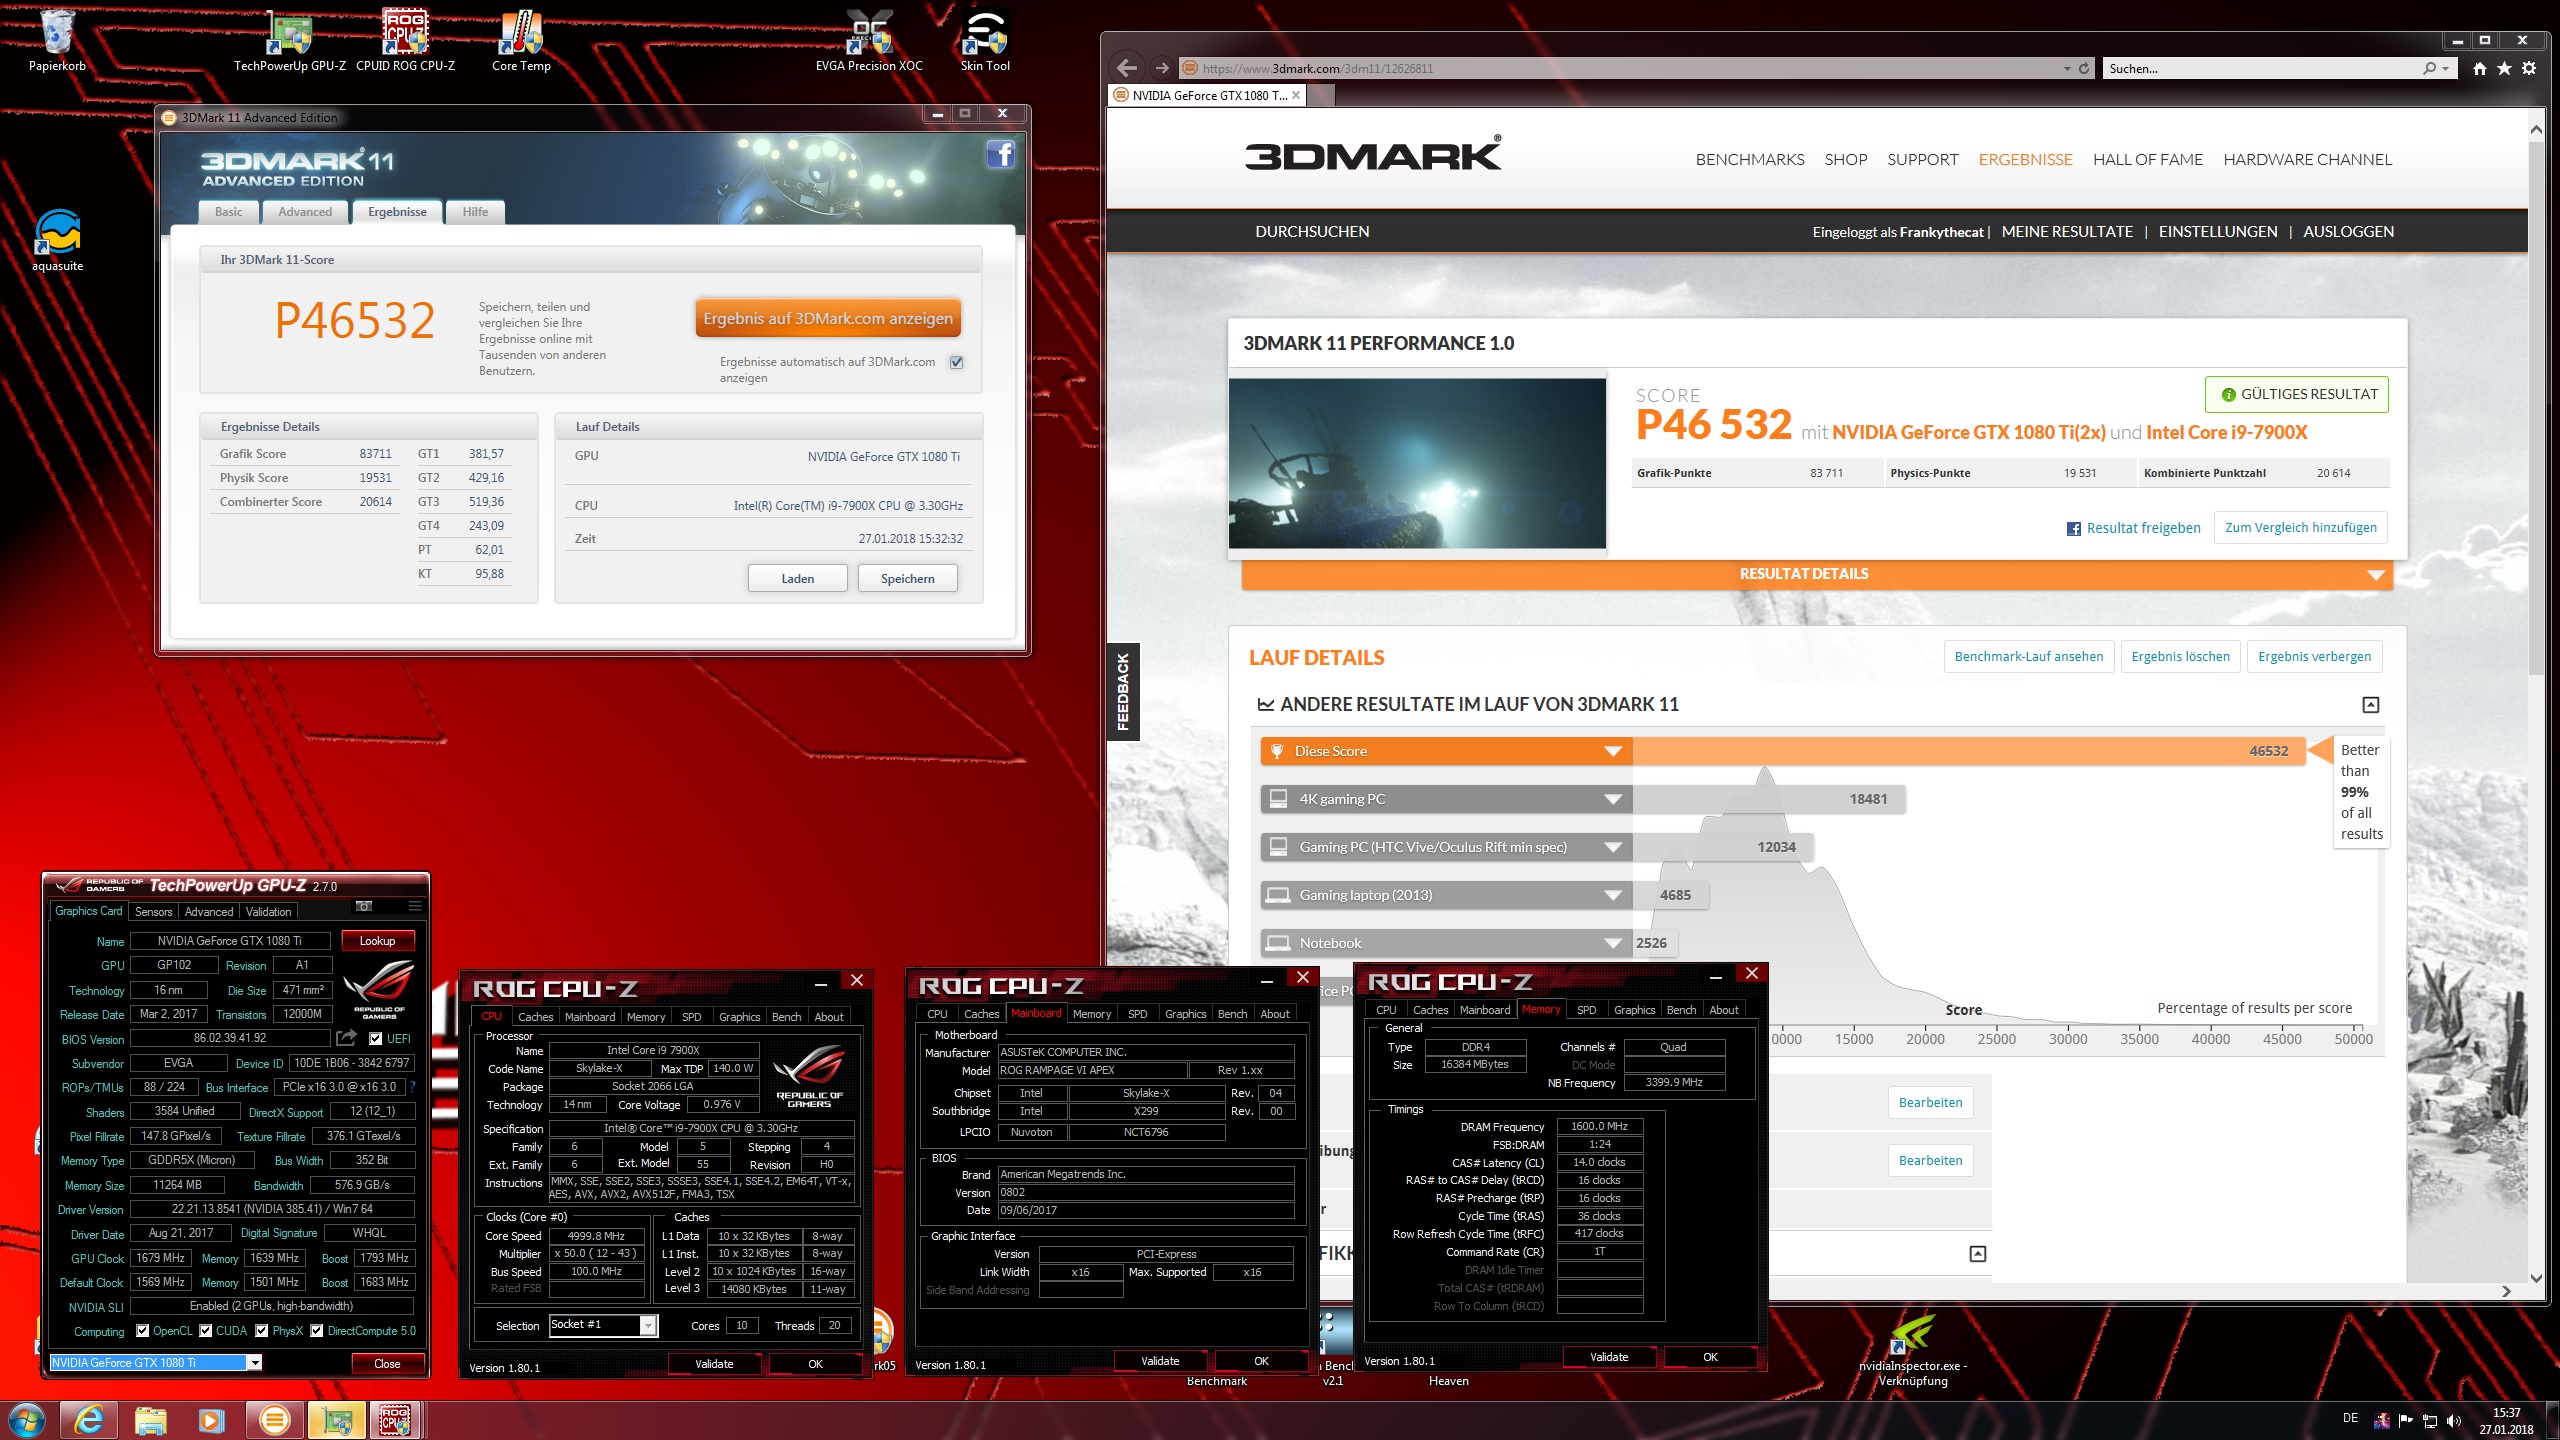Open the Papierkorb recycle bin icon
Viewport: 2560px width, 1440px height.
pos(57,40)
